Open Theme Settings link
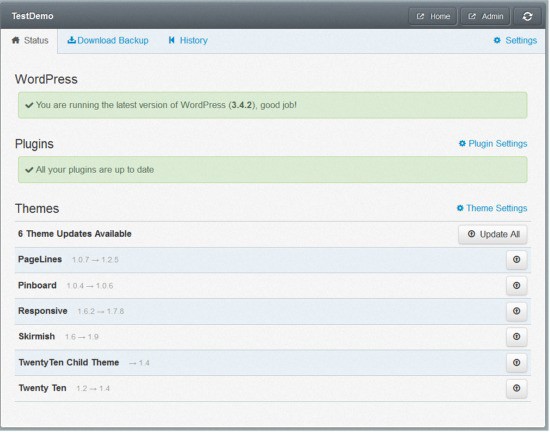550x433 pixels. 492,208
